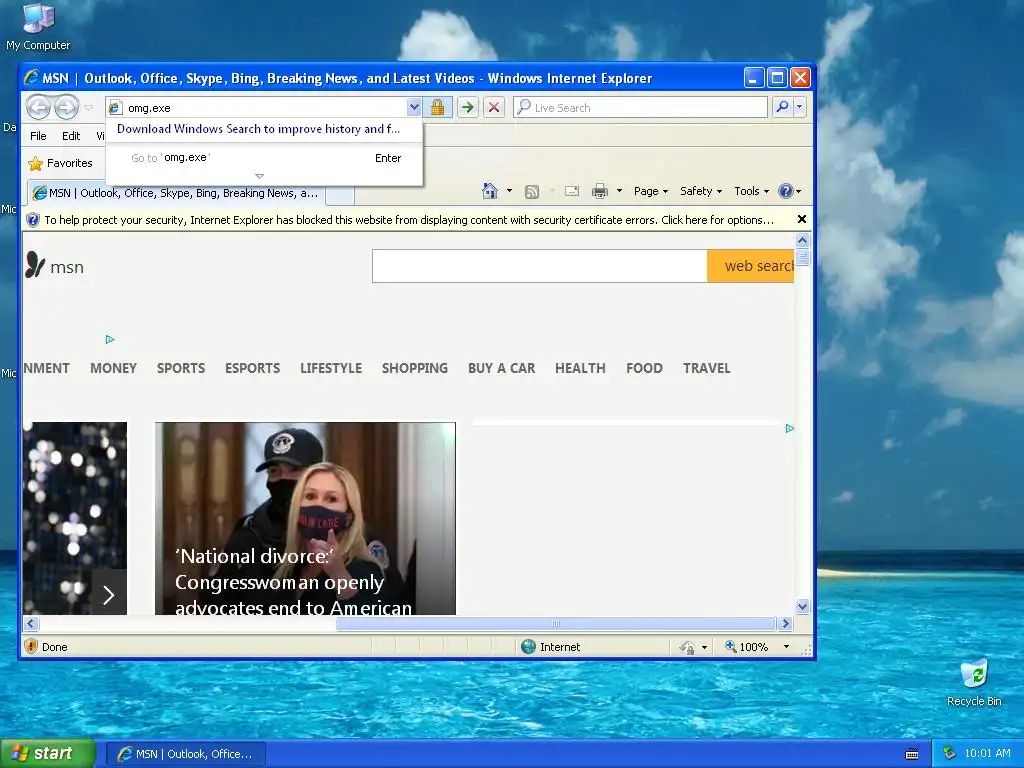This screenshot has width=1024, height=768.
Task: Open the 'National divorce' news story
Action: pyautogui.click(x=306, y=519)
